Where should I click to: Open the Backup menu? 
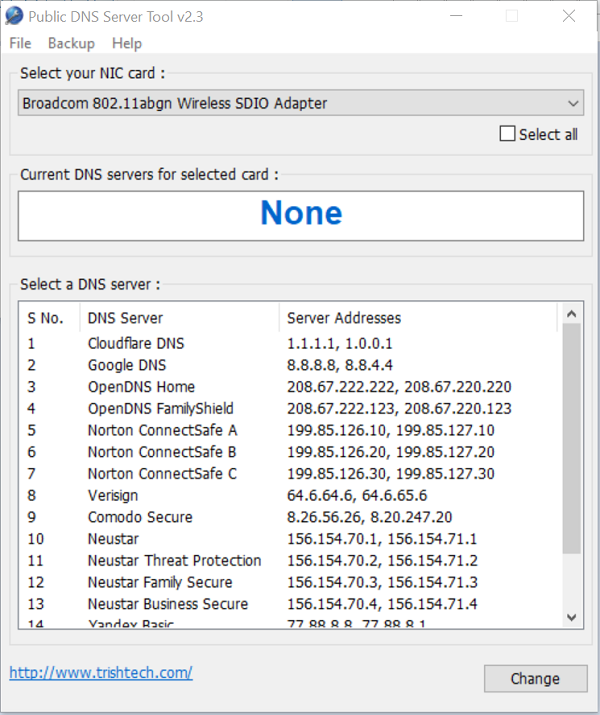pos(71,43)
